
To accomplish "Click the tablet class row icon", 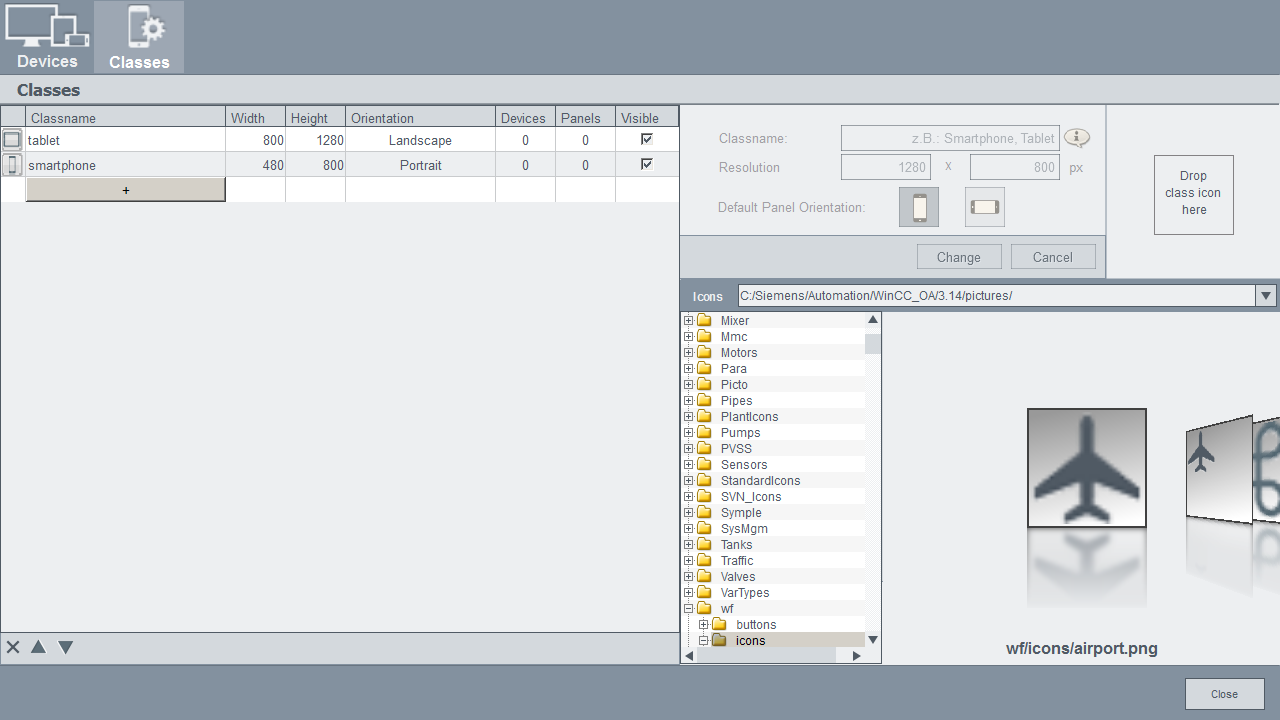I will [12, 140].
